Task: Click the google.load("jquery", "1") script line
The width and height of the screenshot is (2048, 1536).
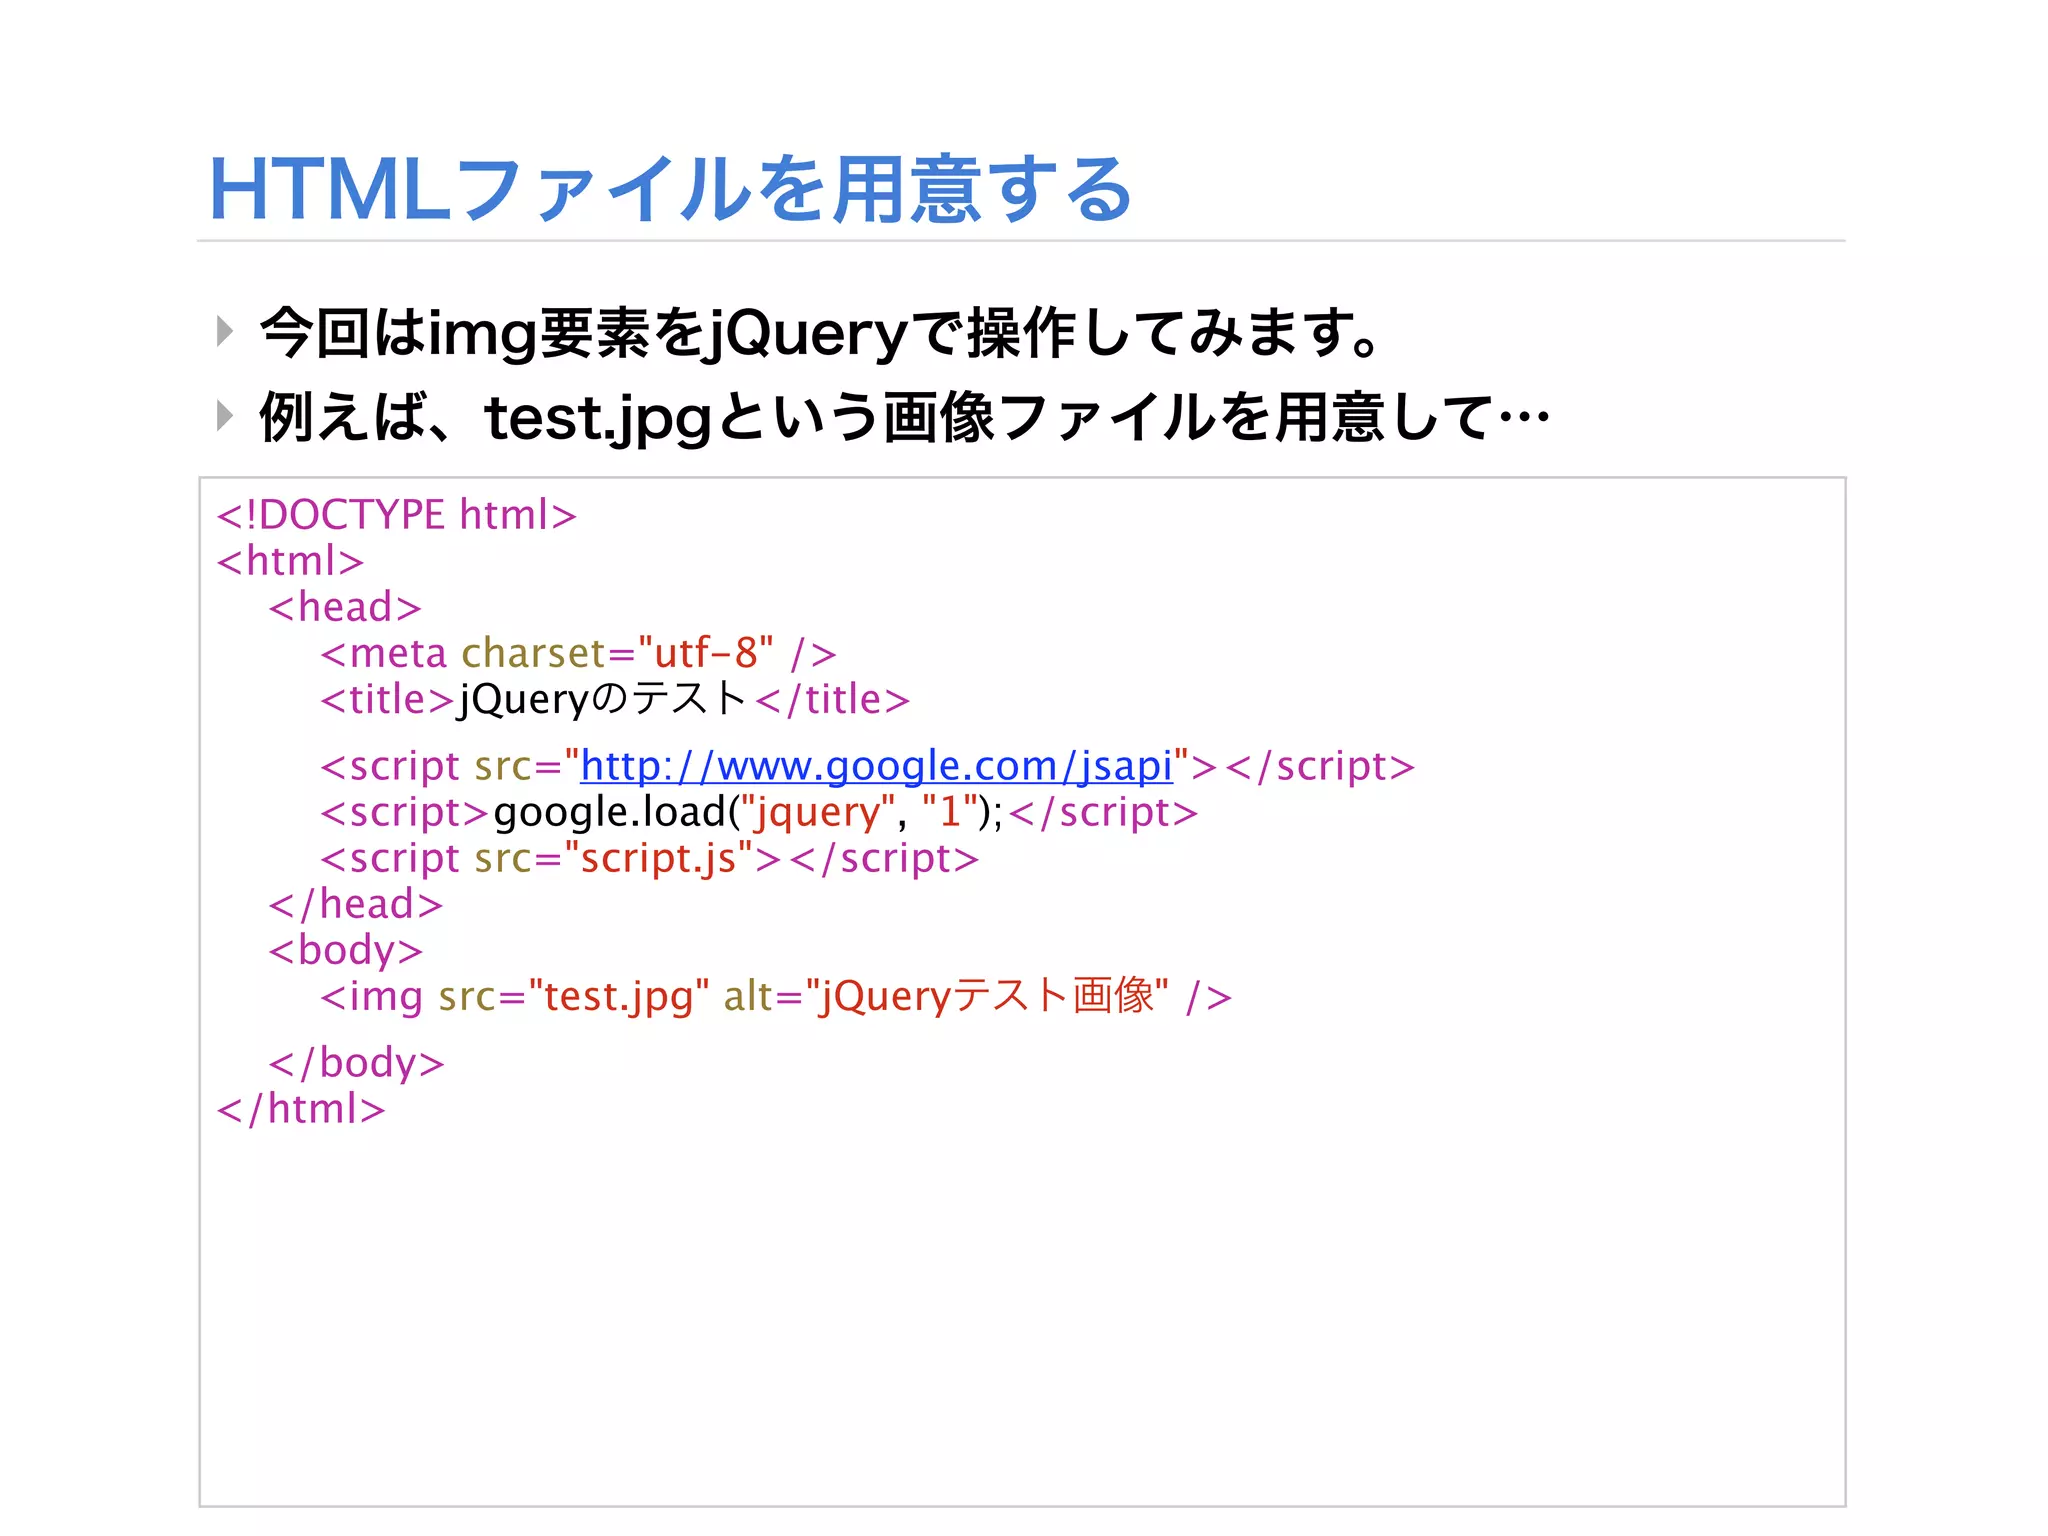Action: point(759,812)
